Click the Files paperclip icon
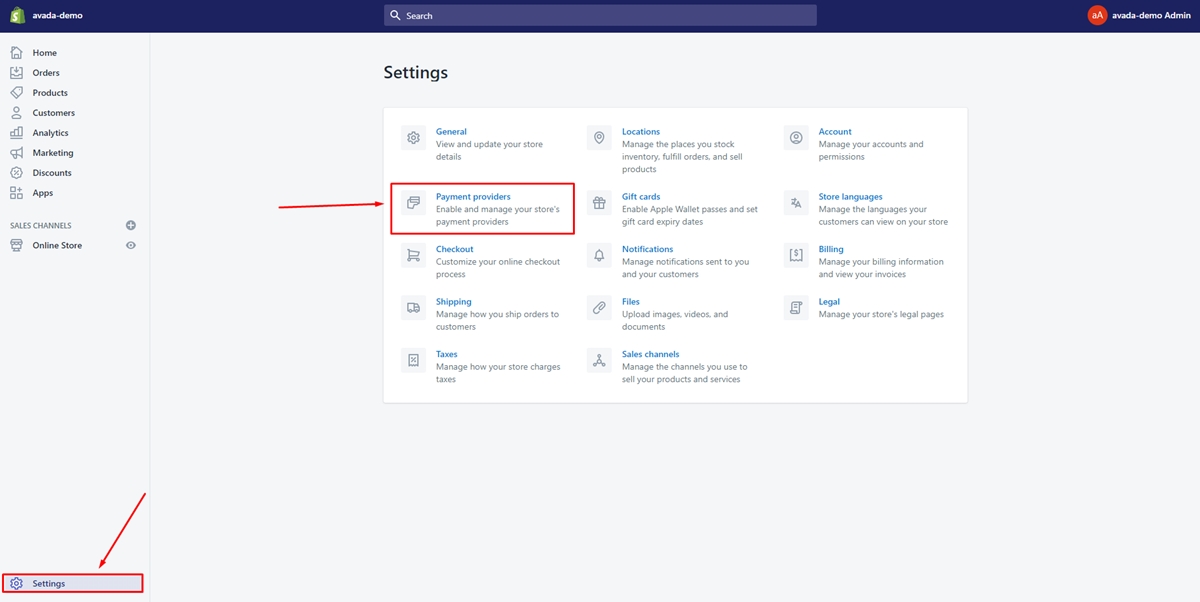Image resolution: width=1200 pixels, height=602 pixels. tap(599, 308)
